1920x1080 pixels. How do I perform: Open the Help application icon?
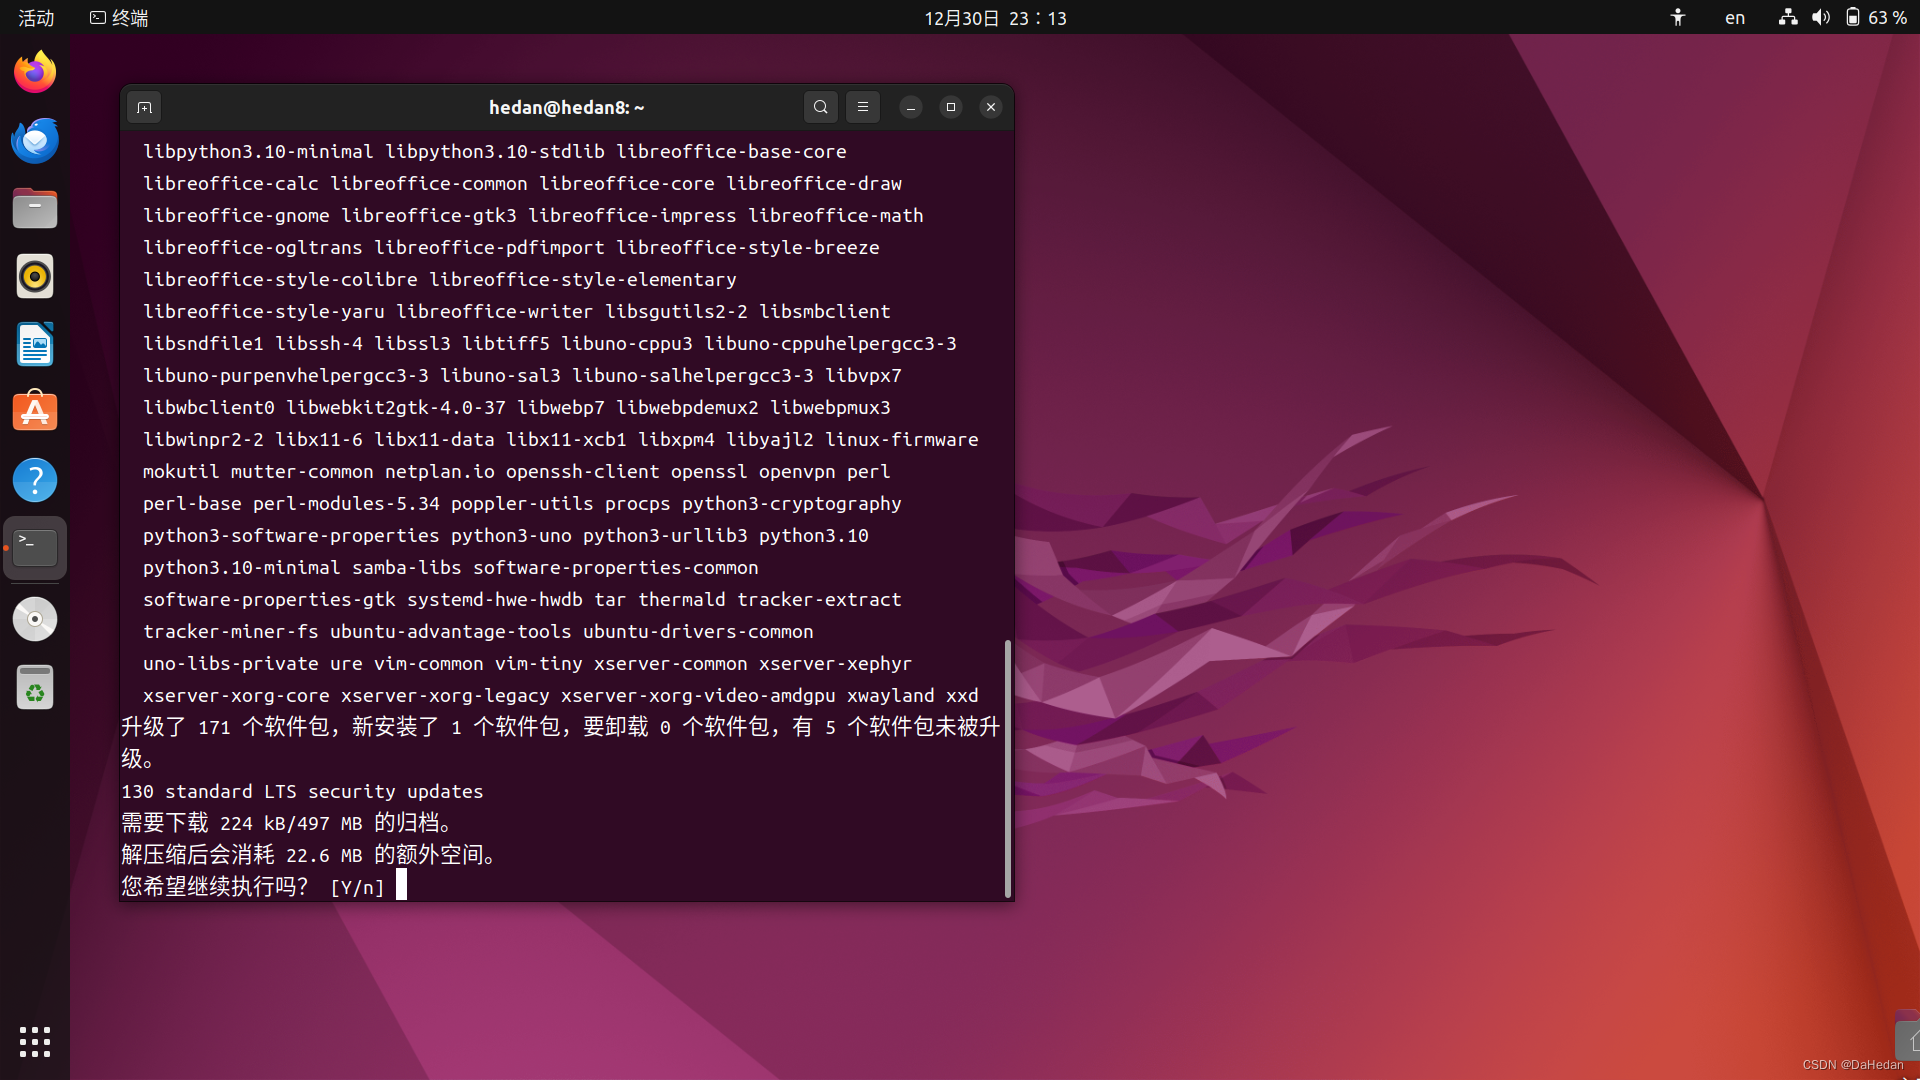[35, 480]
